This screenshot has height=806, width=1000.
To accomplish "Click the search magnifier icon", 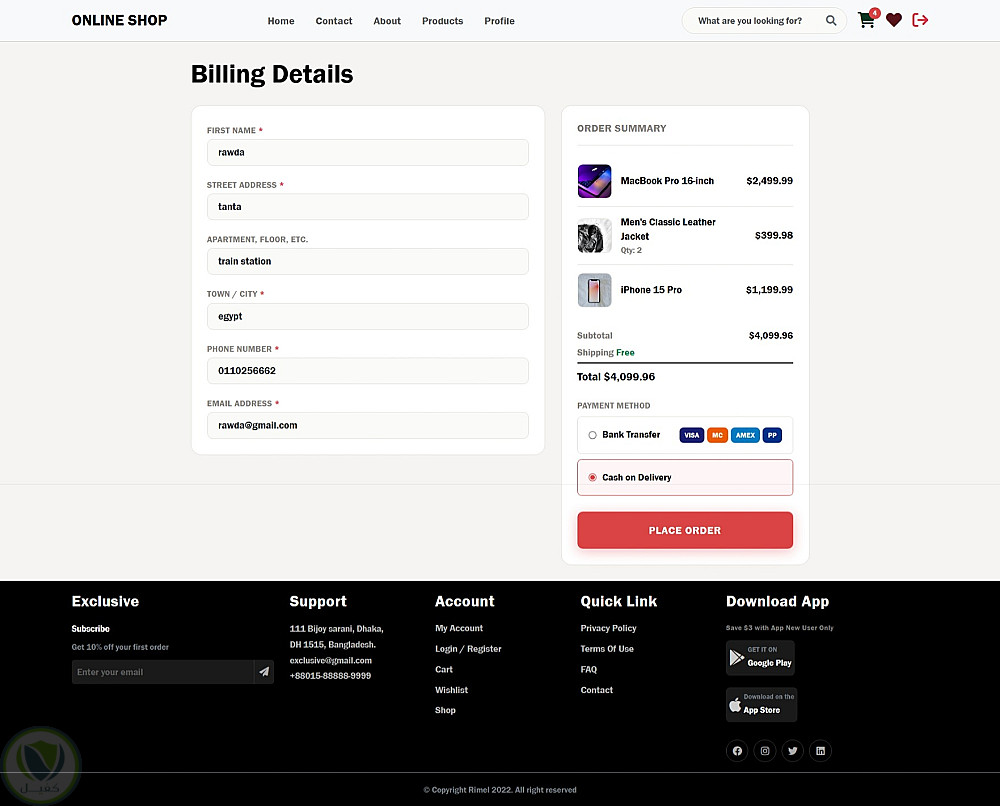I will pos(831,20).
